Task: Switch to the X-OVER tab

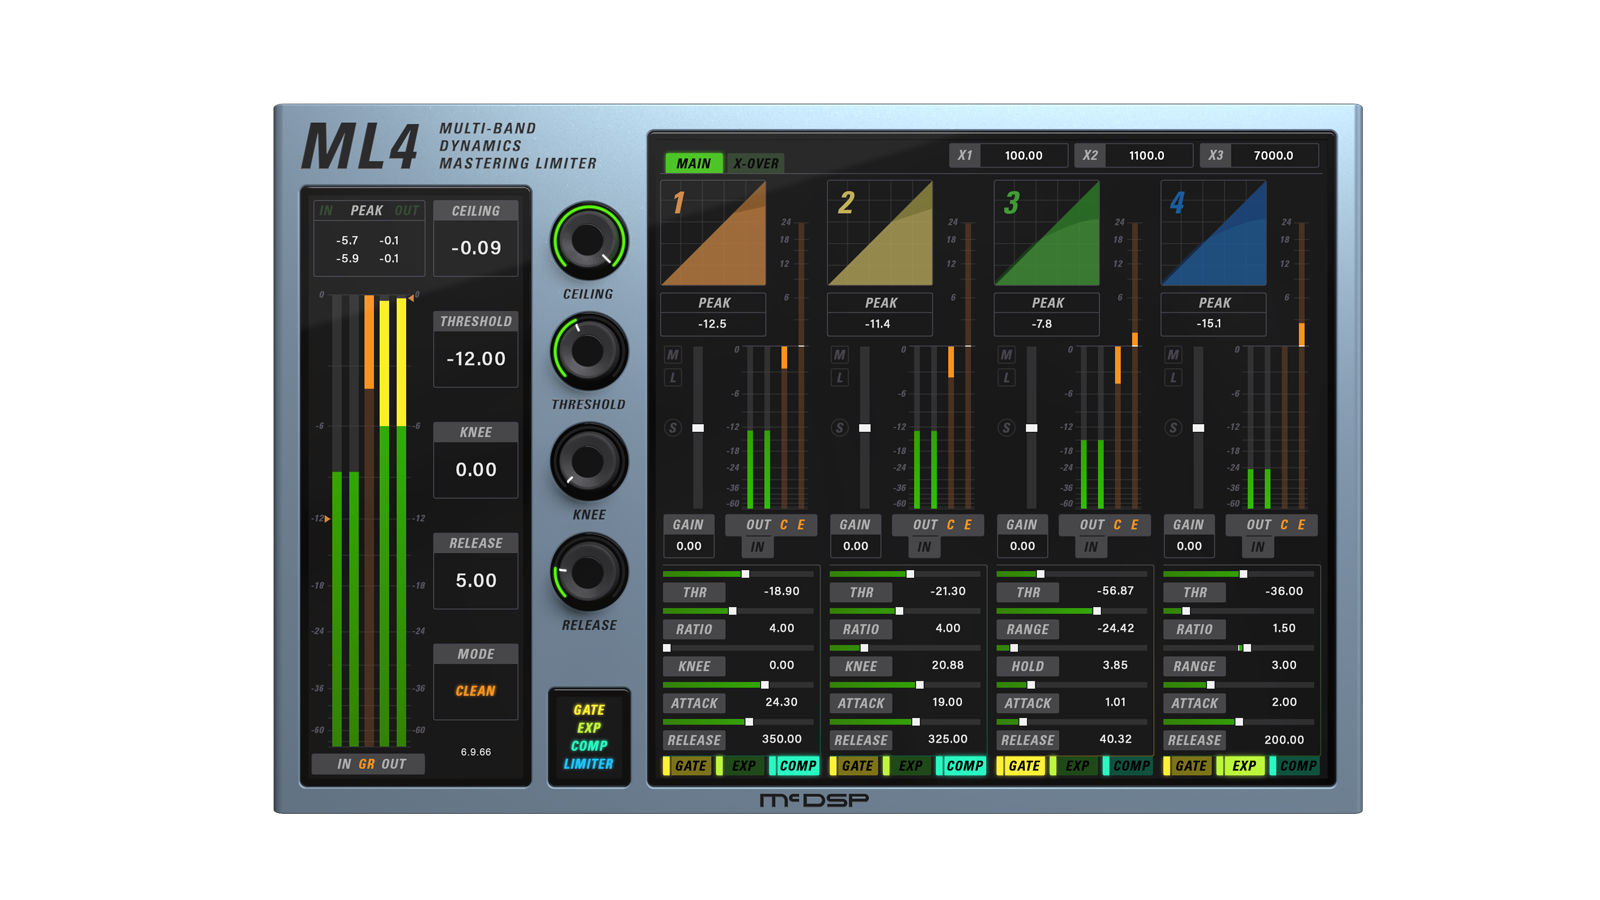Action: (x=755, y=163)
